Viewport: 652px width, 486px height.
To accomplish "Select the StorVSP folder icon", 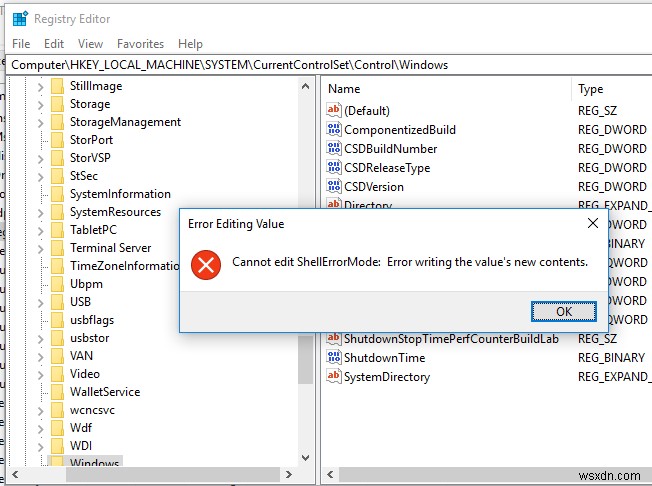I will pyautogui.click(x=57, y=158).
